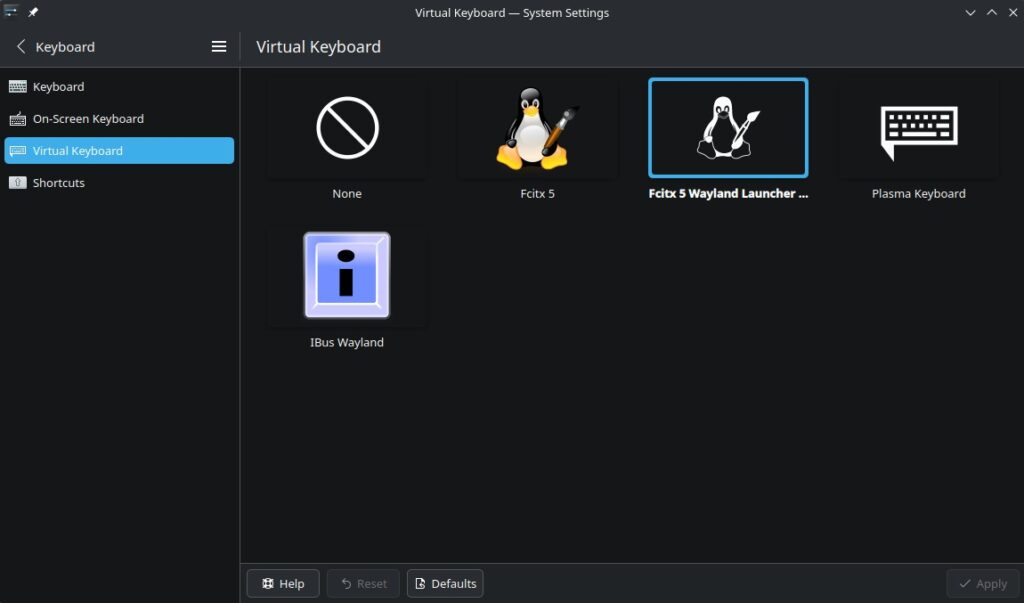Click the Apply button
The width and height of the screenshot is (1024, 603).
[981, 584]
